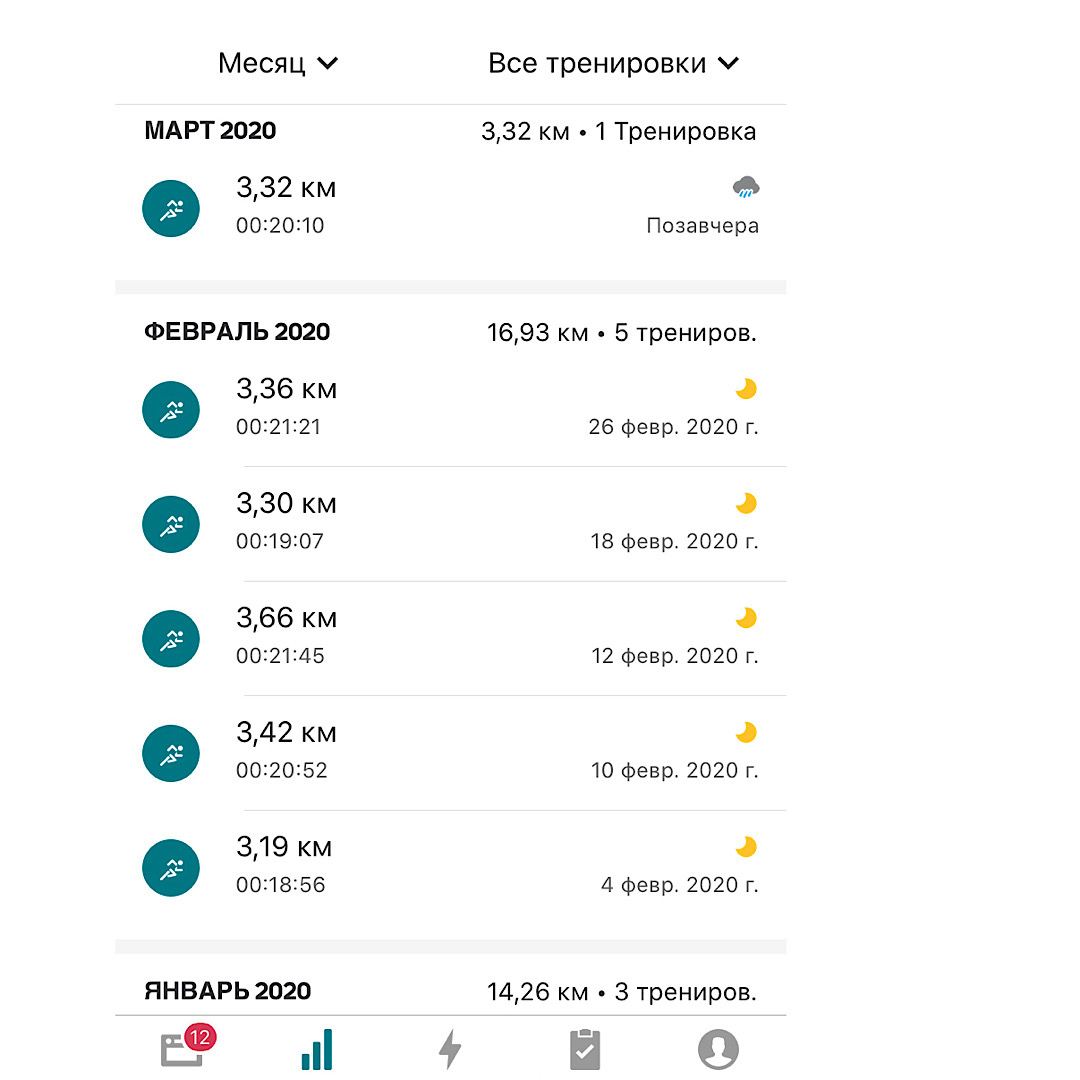Select the МАРТ 2020 section header
Screen dimensions: 1080x1080
210,131
